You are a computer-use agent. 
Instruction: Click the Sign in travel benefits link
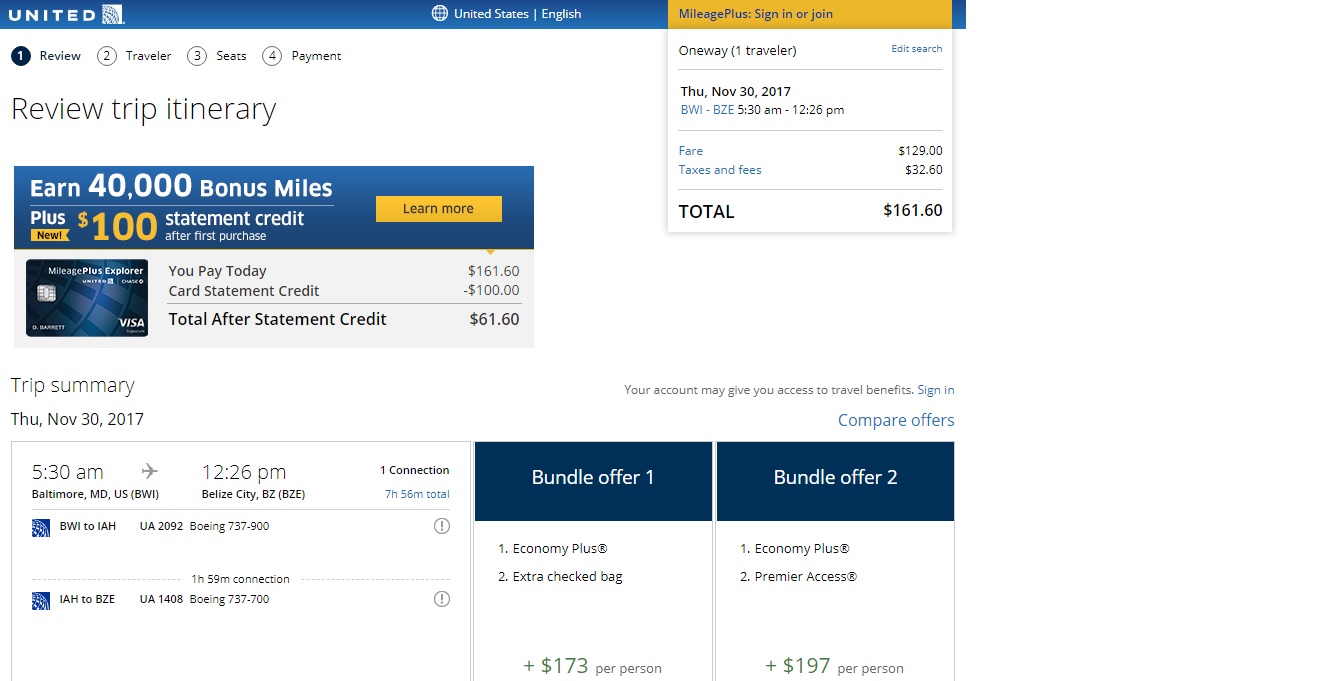pos(936,390)
